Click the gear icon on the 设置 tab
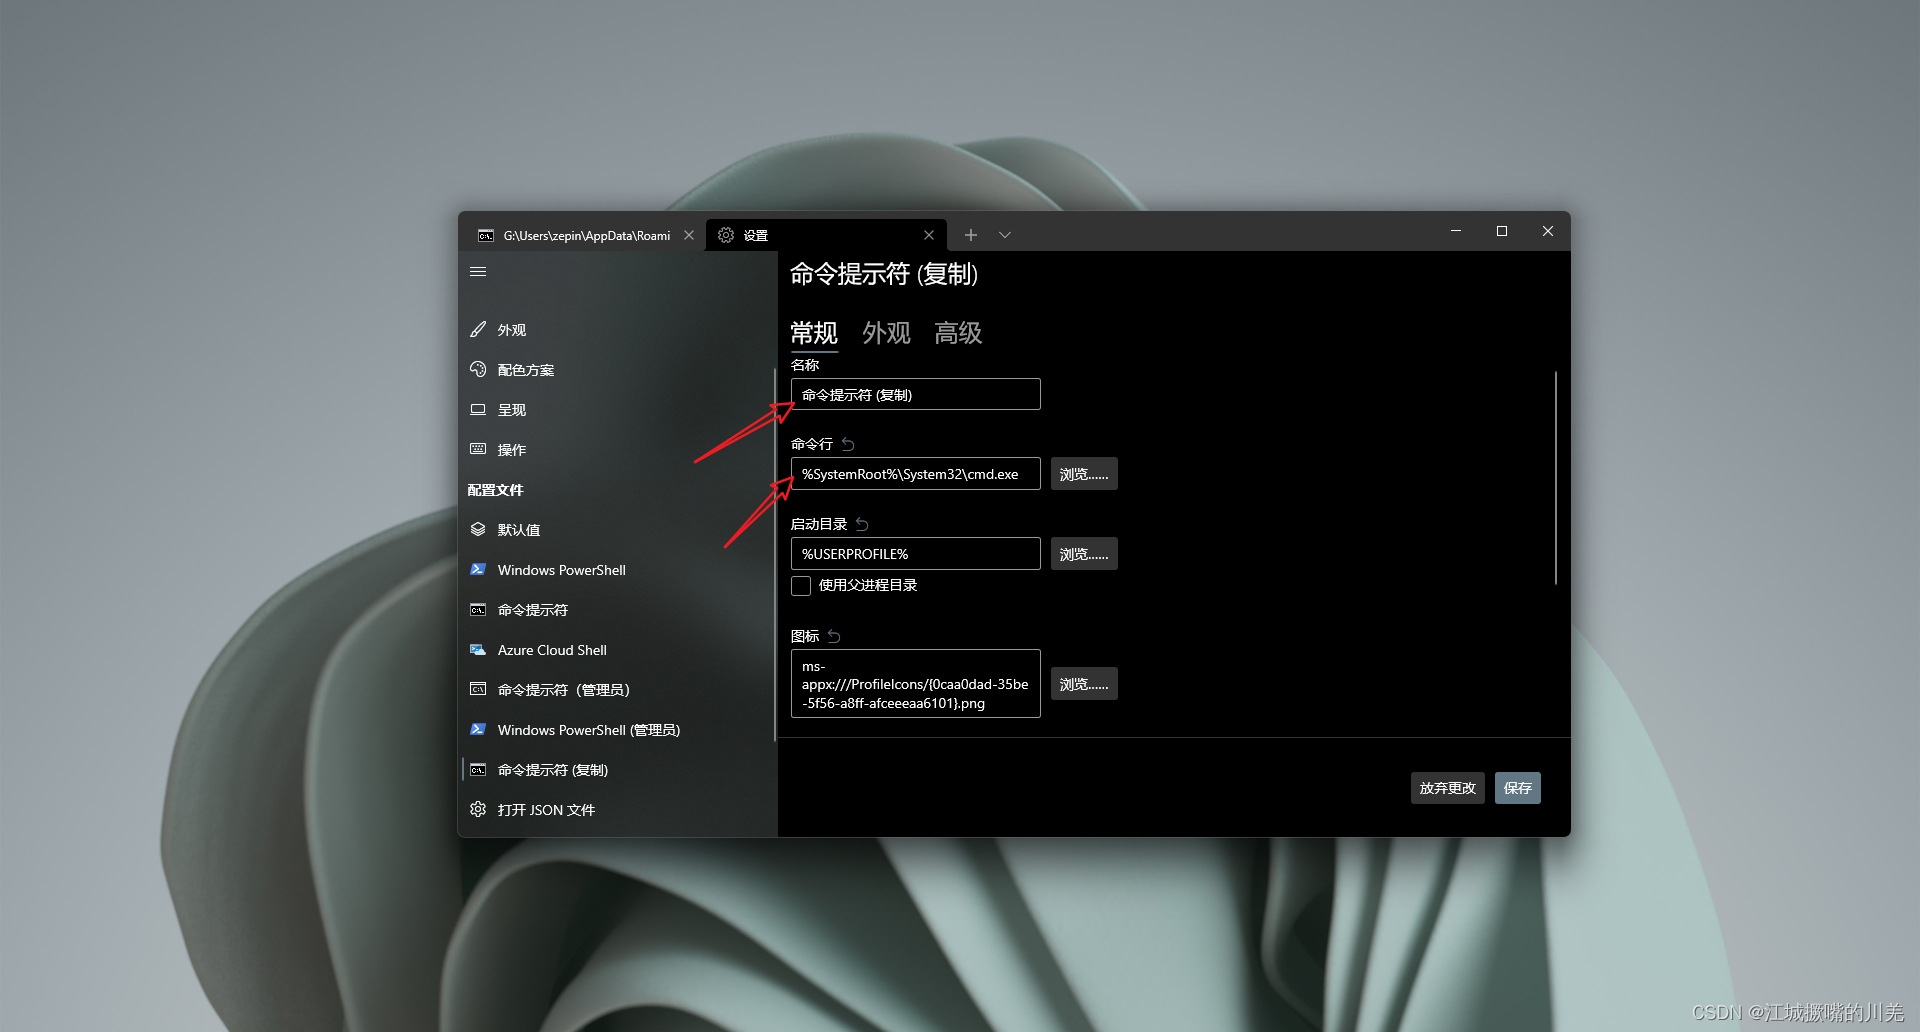Viewport: 1920px width, 1032px height. click(726, 235)
